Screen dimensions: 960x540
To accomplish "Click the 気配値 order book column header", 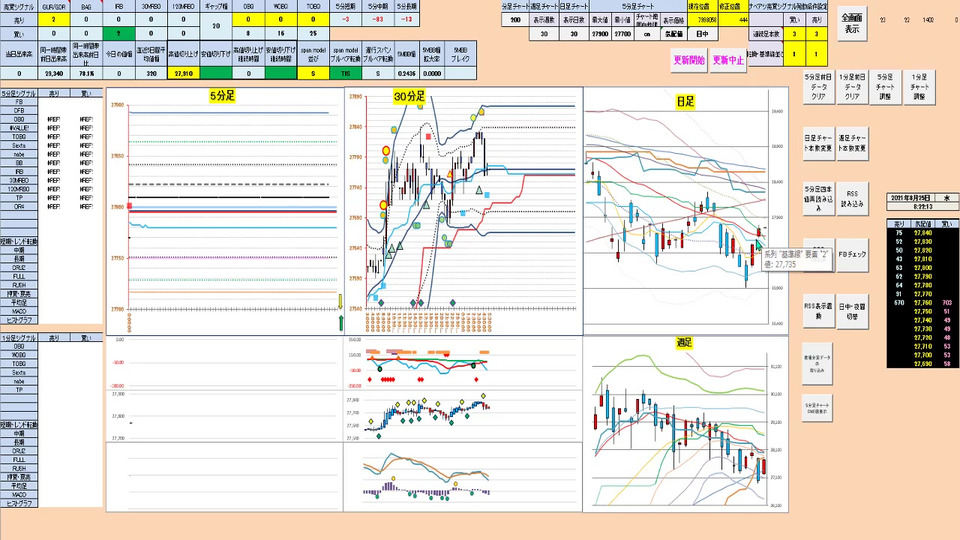I will (x=923, y=225).
